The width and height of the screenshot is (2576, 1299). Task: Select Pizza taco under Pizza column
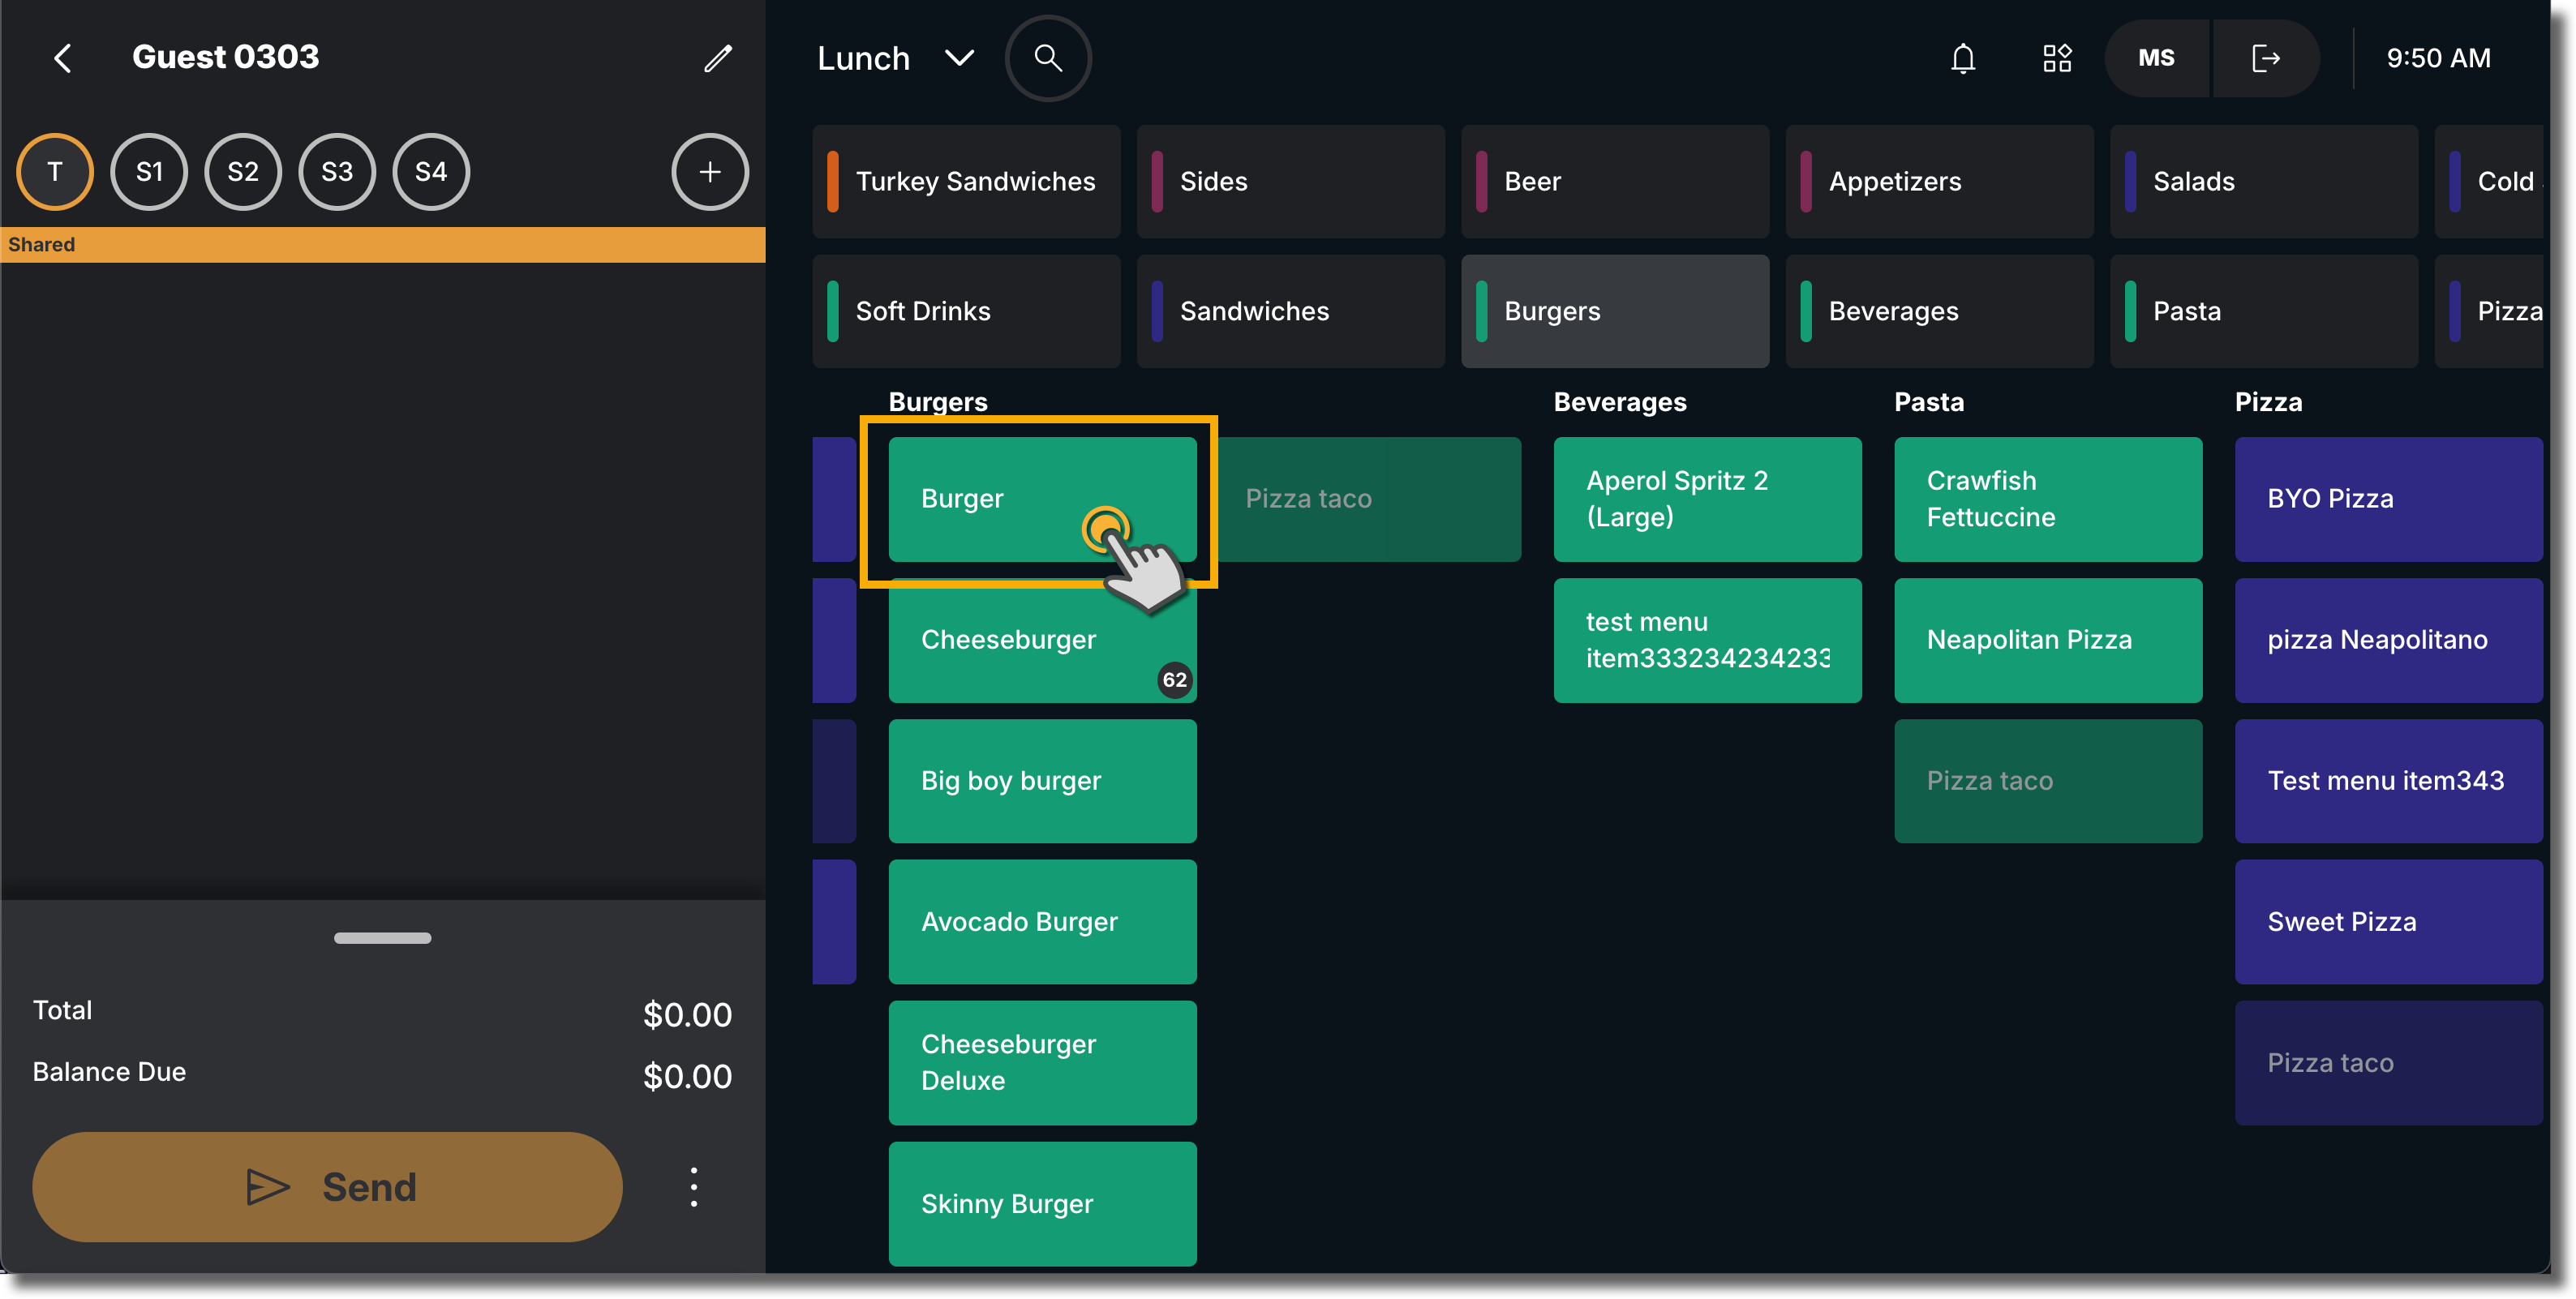2389,1063
